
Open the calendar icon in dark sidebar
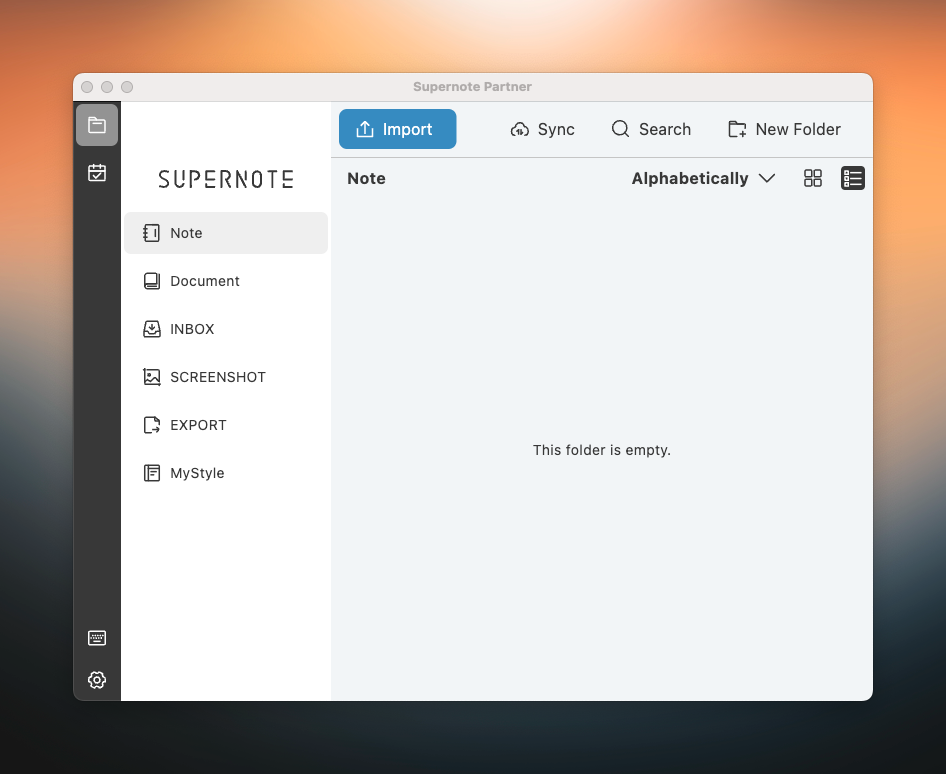[97, 173]
